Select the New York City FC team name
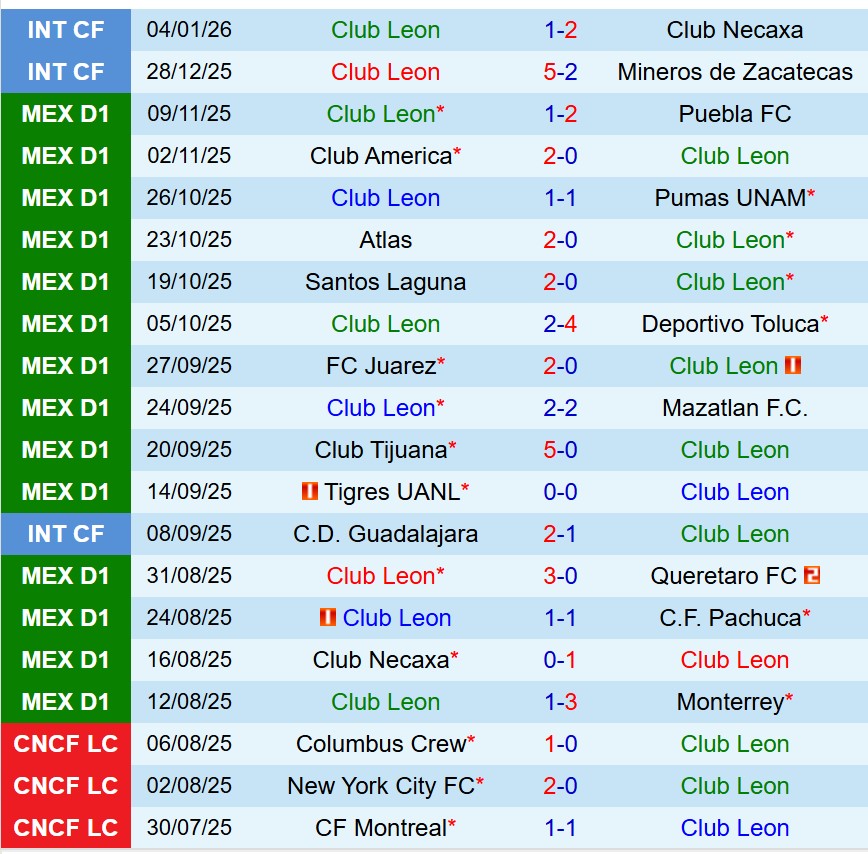 380,786
